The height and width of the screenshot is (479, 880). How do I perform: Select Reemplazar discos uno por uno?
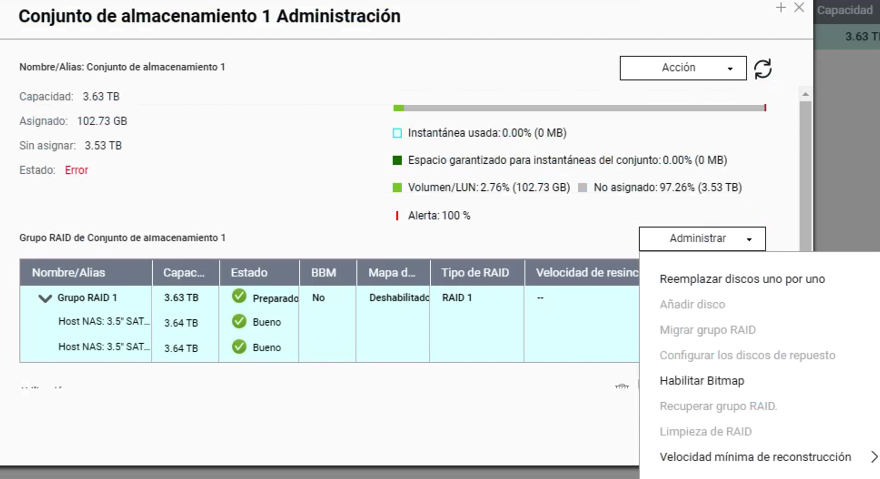[742, 279]
